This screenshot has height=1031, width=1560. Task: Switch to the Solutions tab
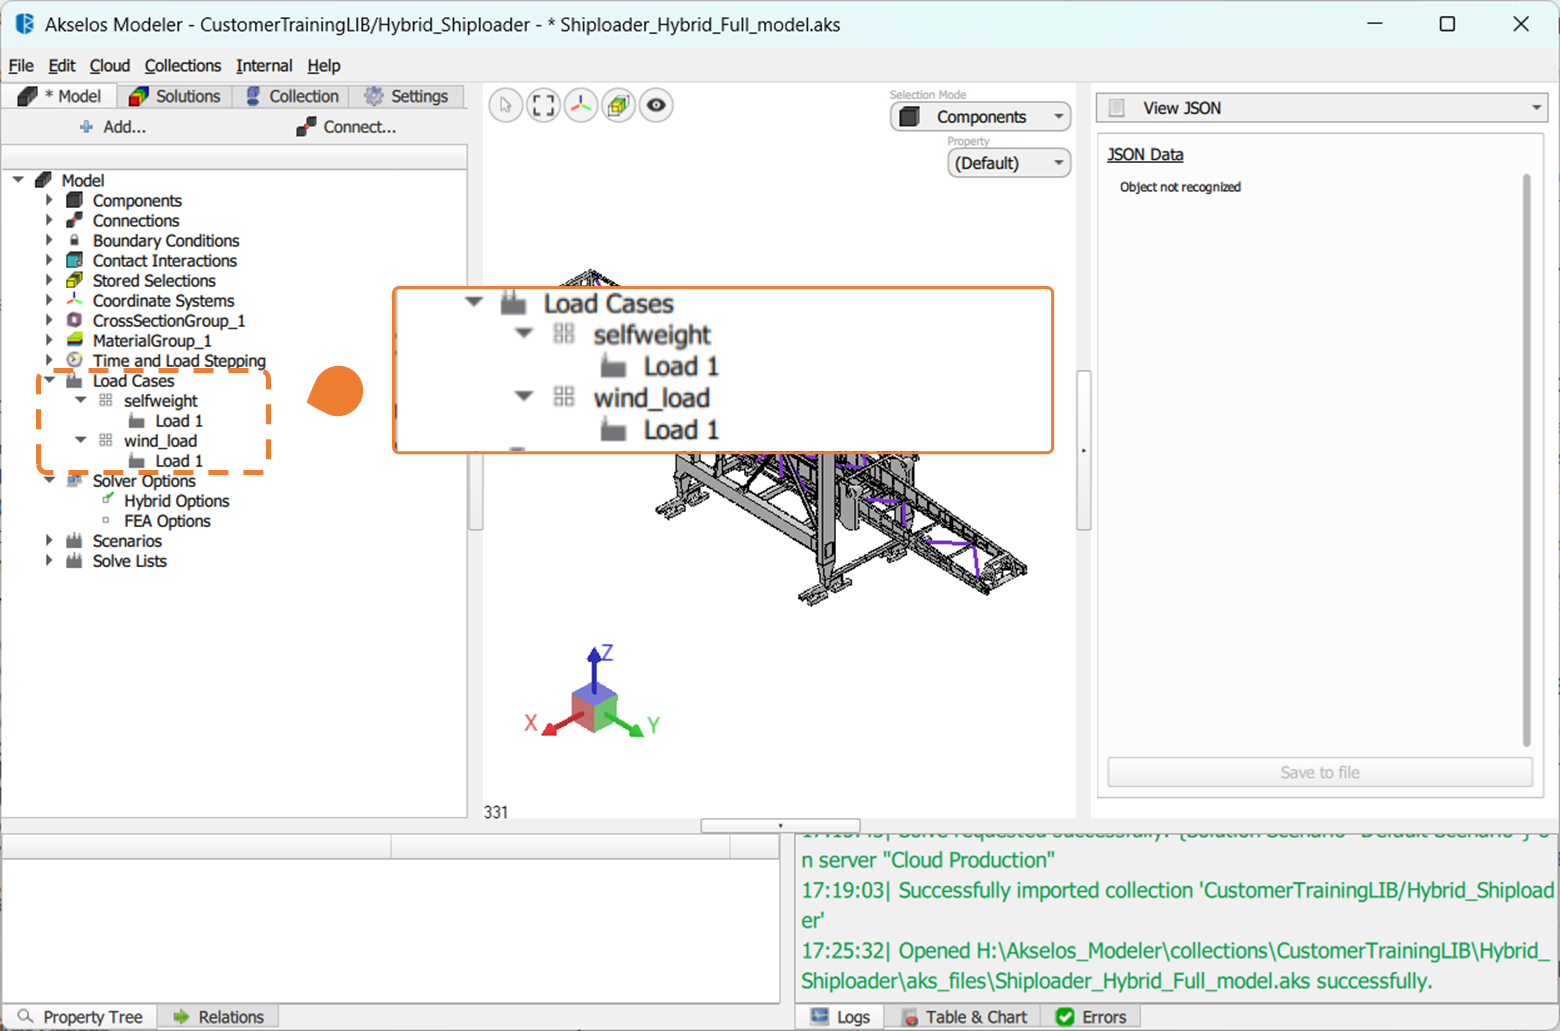(175, 96)
